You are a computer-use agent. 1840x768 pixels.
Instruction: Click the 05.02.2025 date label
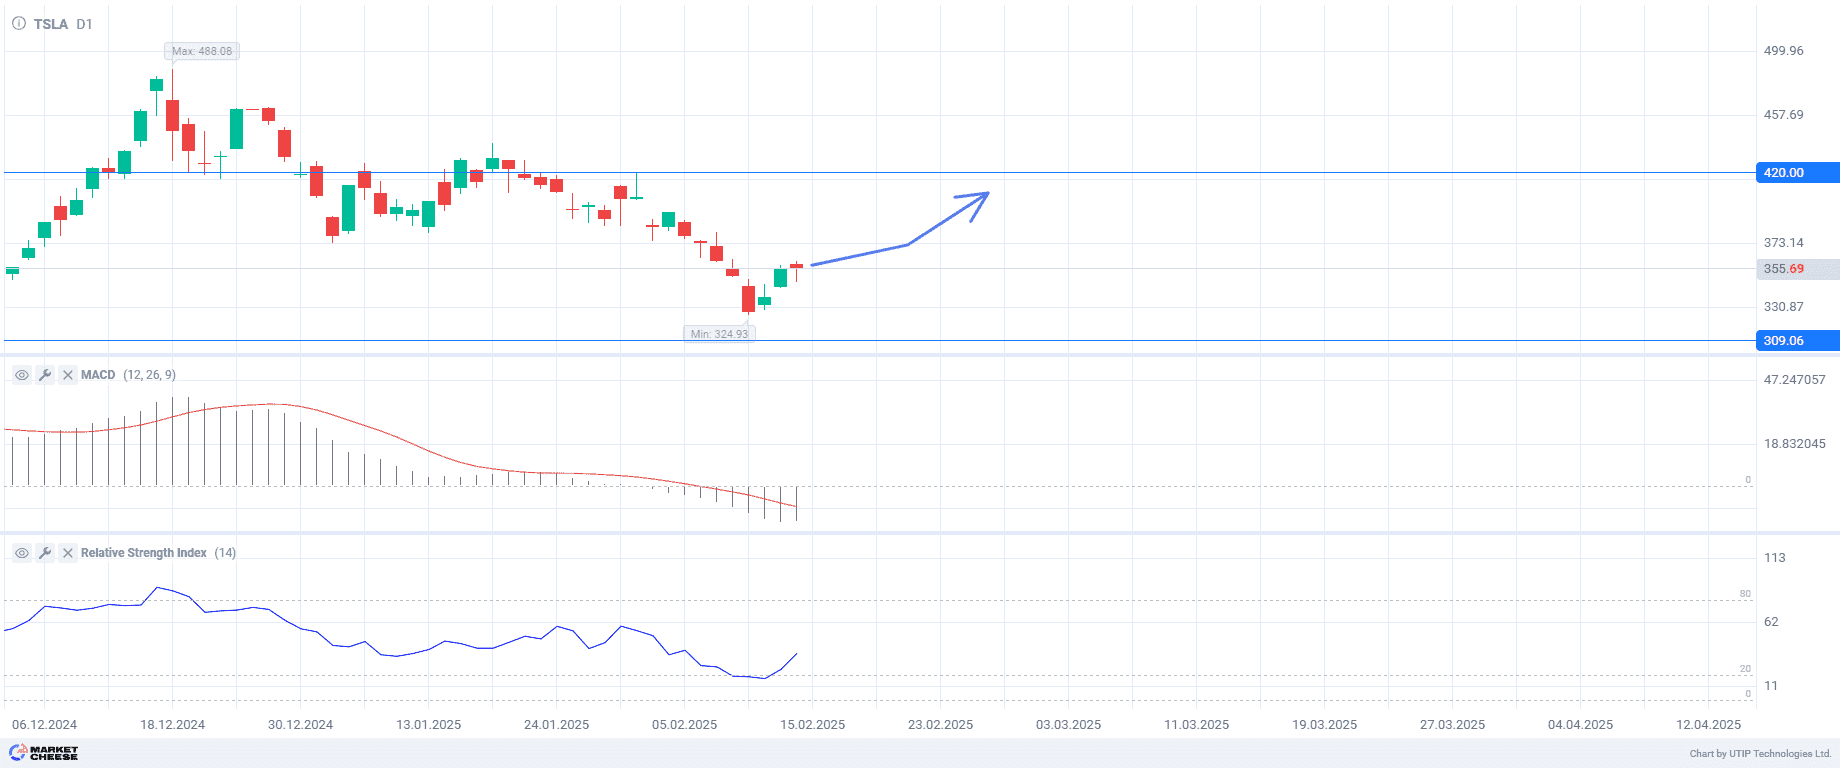tap(685, 725)
